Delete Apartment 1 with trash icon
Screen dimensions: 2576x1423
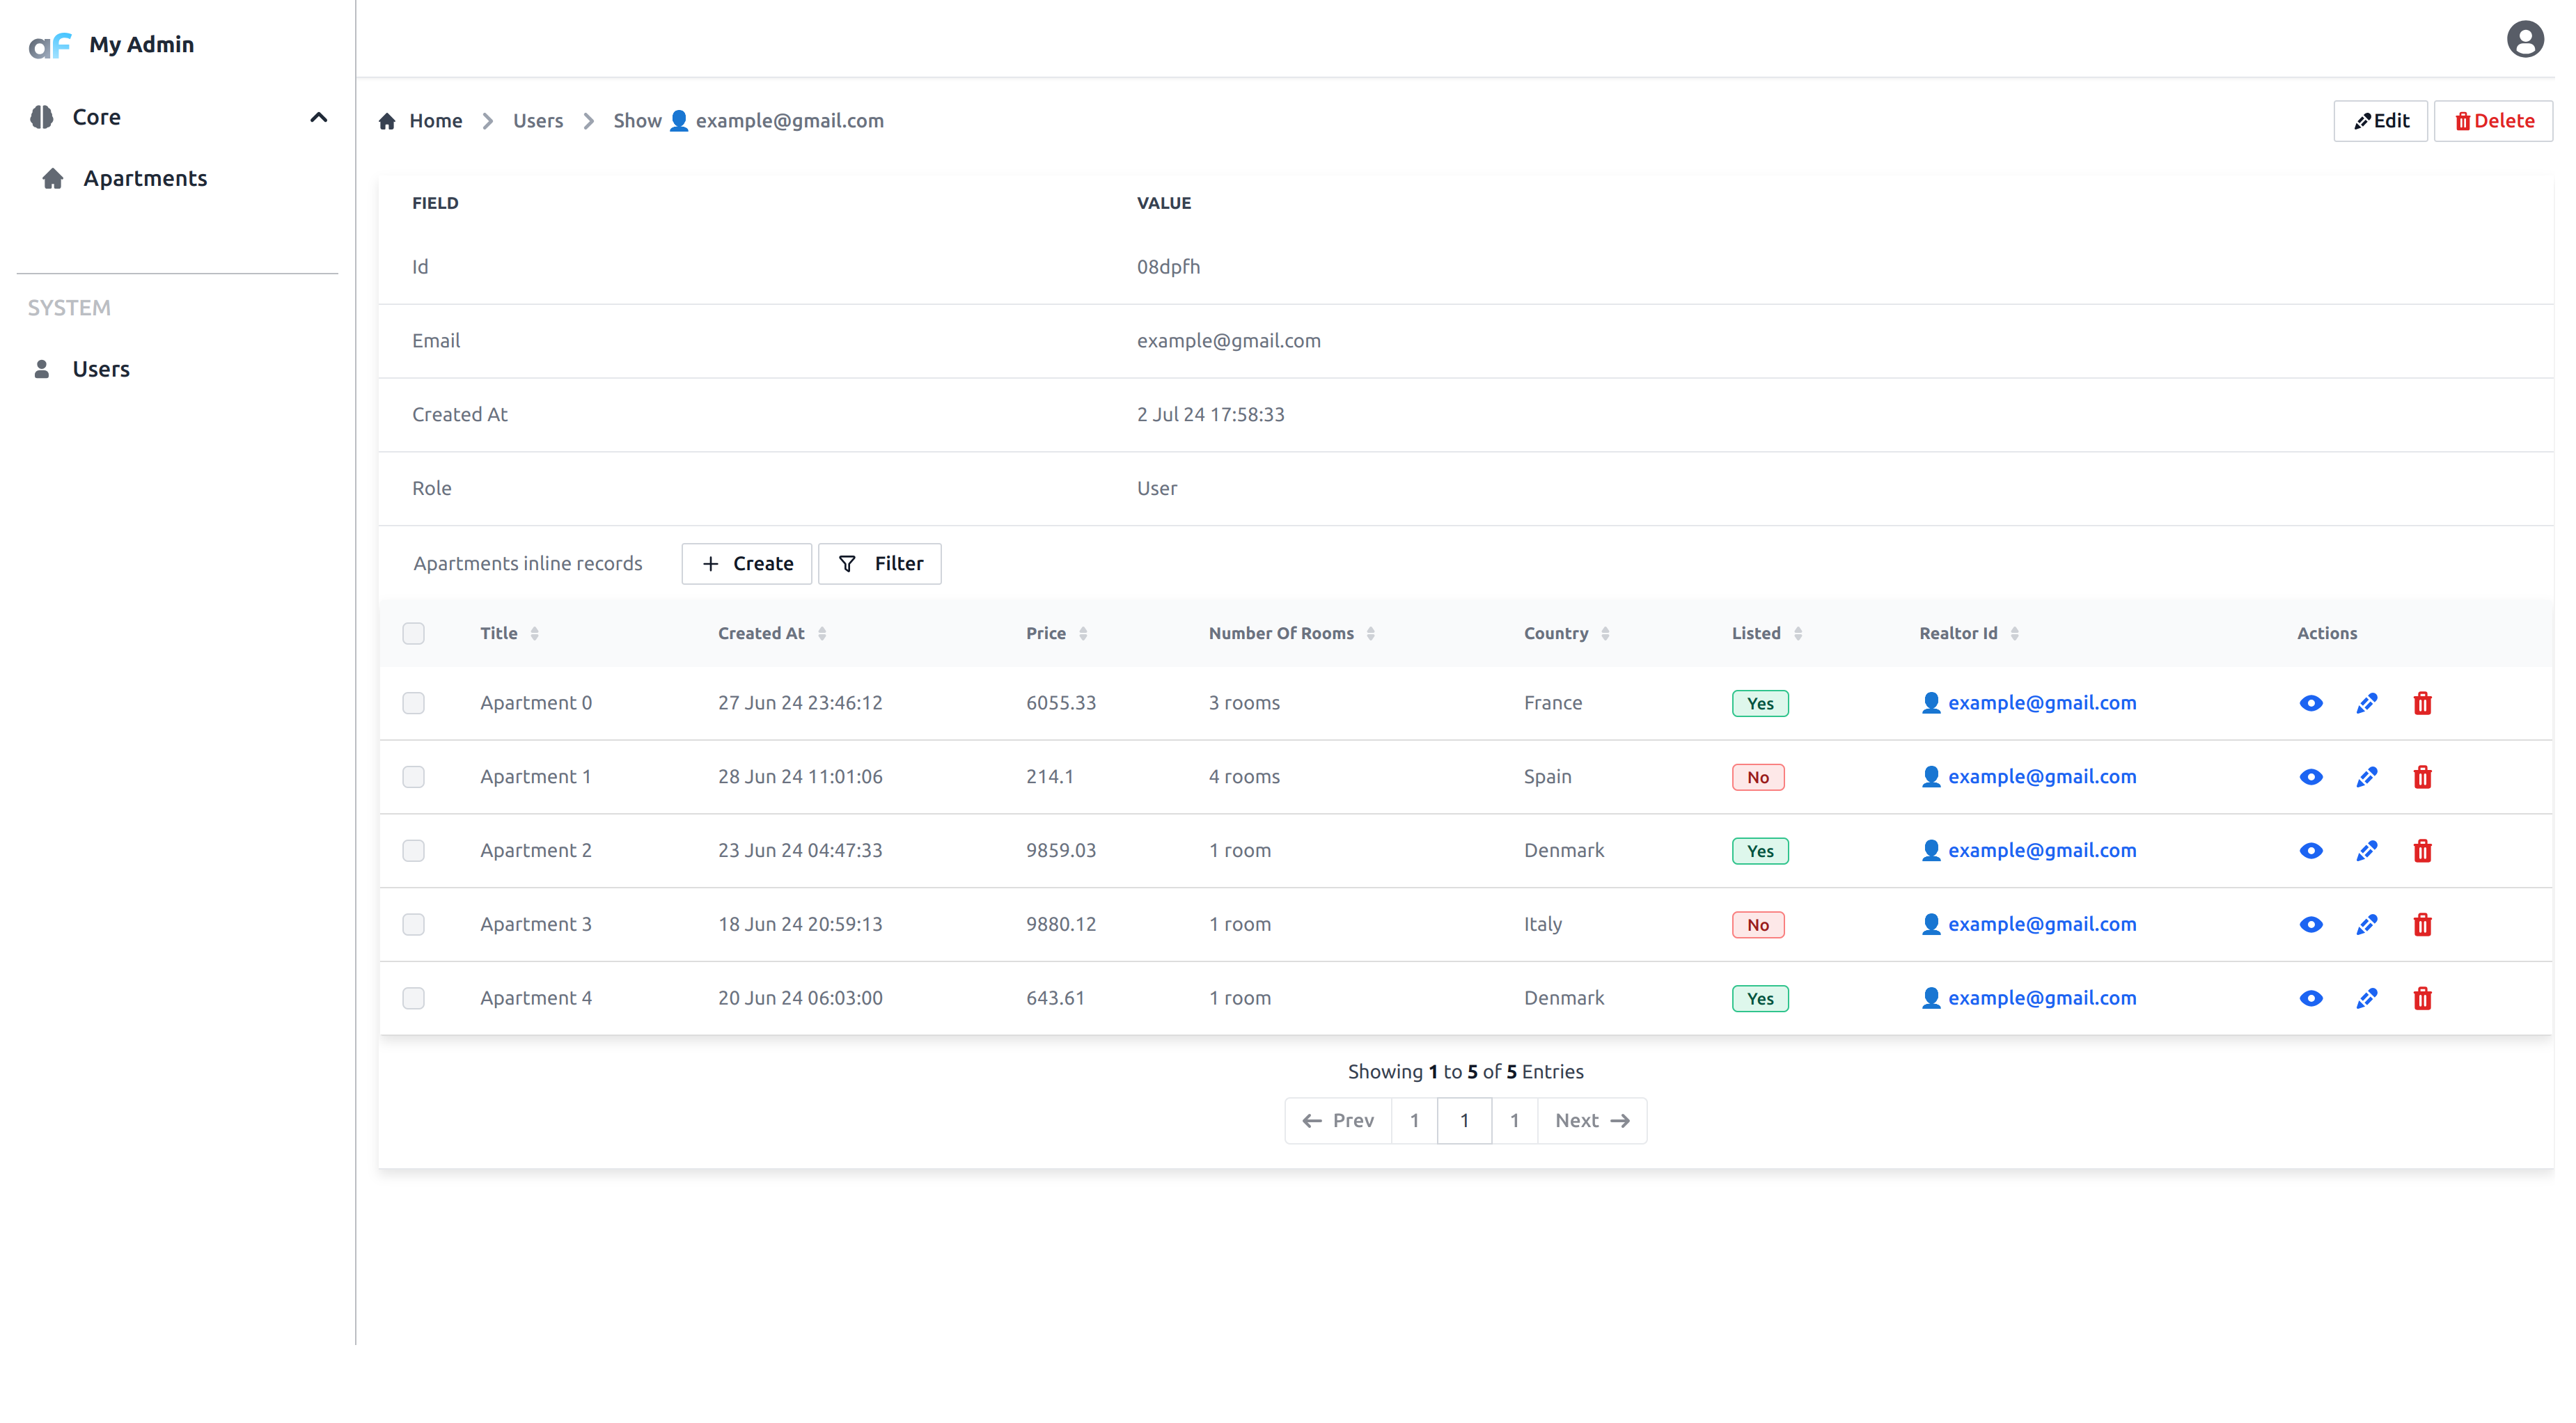point(2422,777)
